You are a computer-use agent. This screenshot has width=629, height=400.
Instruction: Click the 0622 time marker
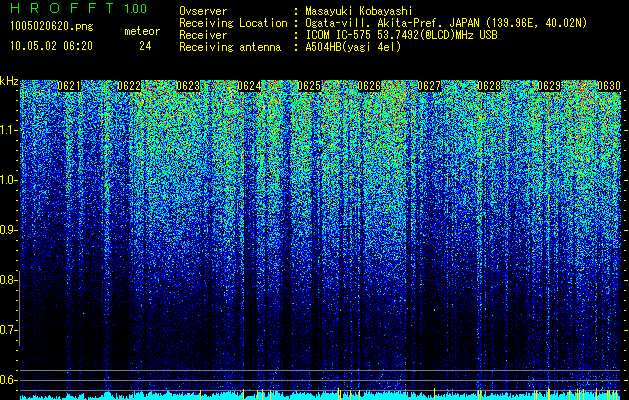click(x=129, y=86)
